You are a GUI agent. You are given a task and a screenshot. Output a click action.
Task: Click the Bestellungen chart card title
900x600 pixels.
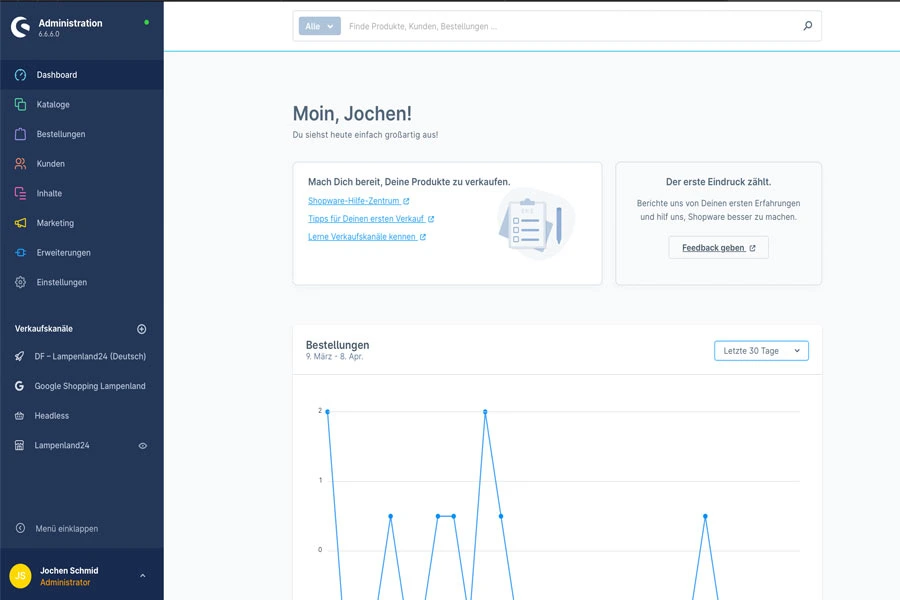(338, 345)
